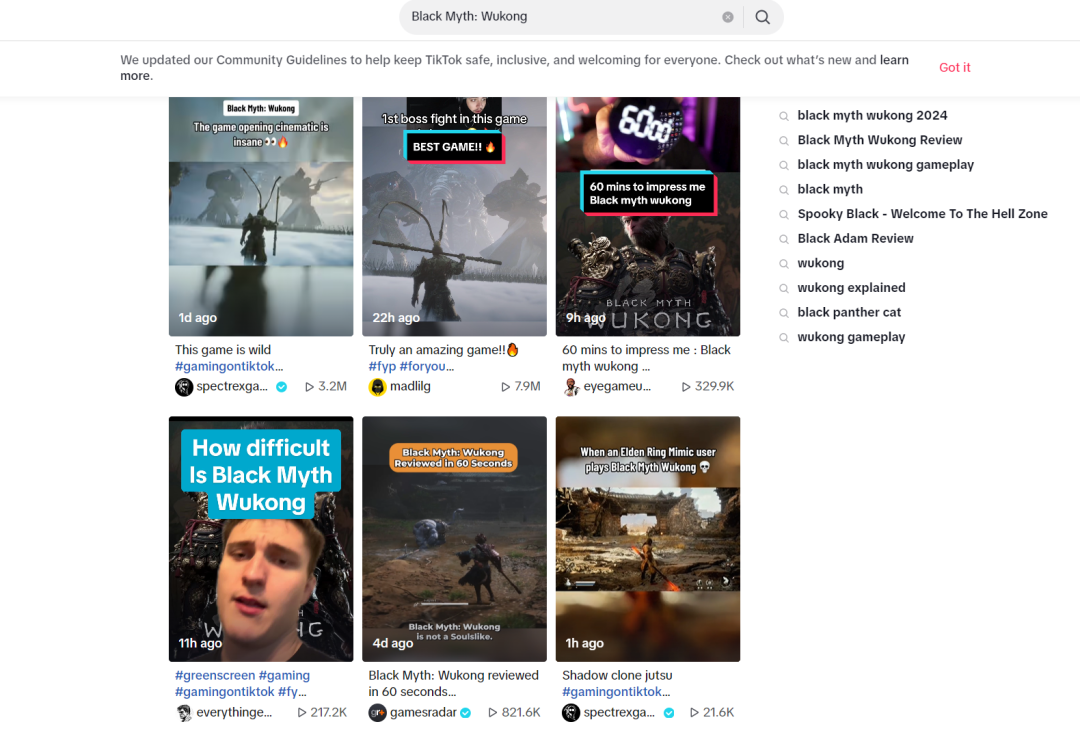This screenshot has width=1080, height=735.
Task: Click verified badge beside spectrexga with 3.2M views
Action: 282,387
